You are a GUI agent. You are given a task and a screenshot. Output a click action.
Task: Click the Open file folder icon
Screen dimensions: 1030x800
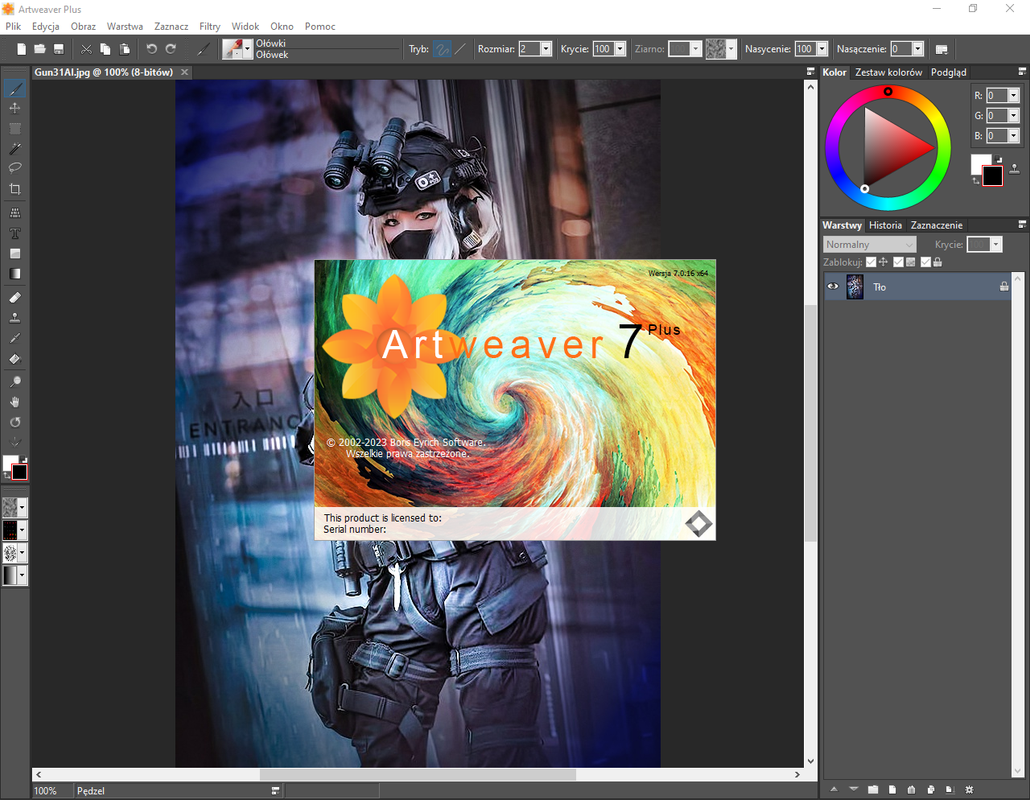coord(39,49)
